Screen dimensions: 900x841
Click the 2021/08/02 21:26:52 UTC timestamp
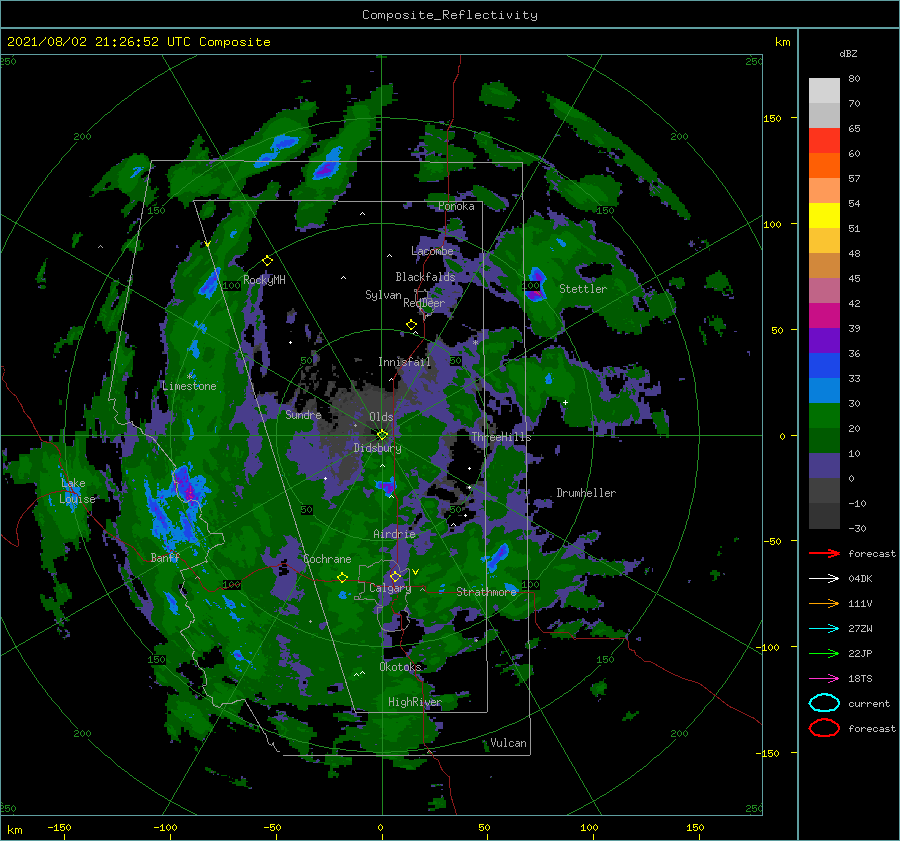(x=87, y=42)
